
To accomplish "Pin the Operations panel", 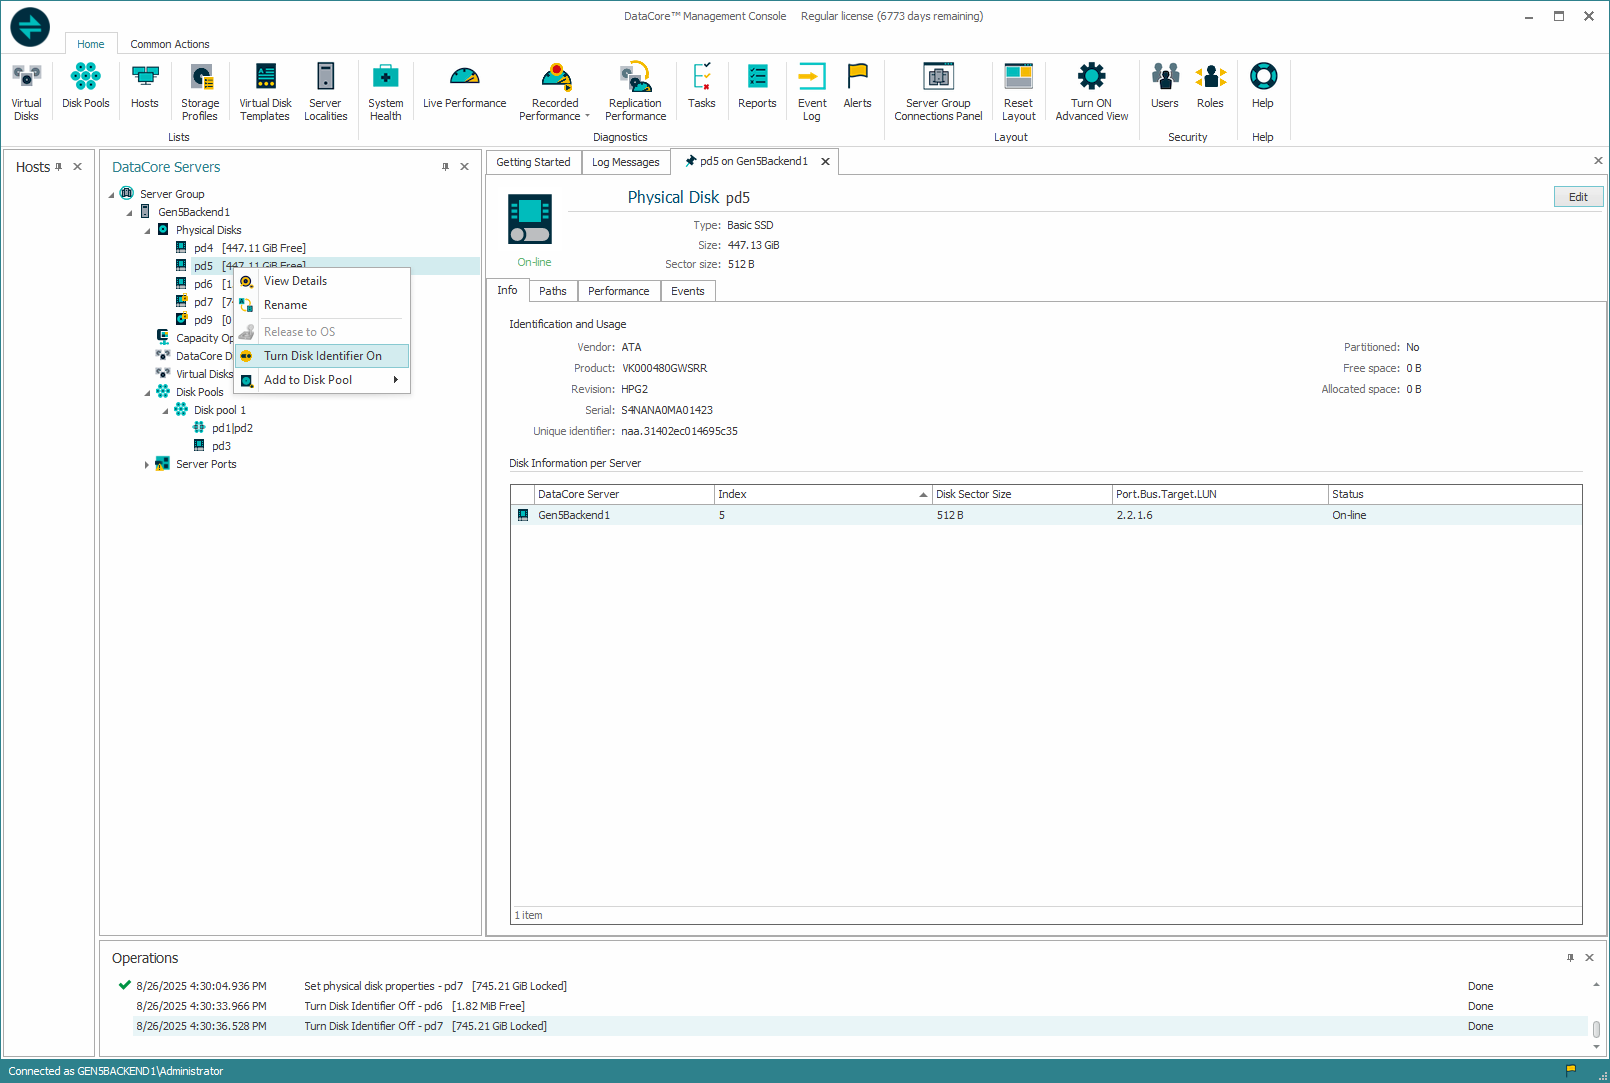I will coord(1569,958).
